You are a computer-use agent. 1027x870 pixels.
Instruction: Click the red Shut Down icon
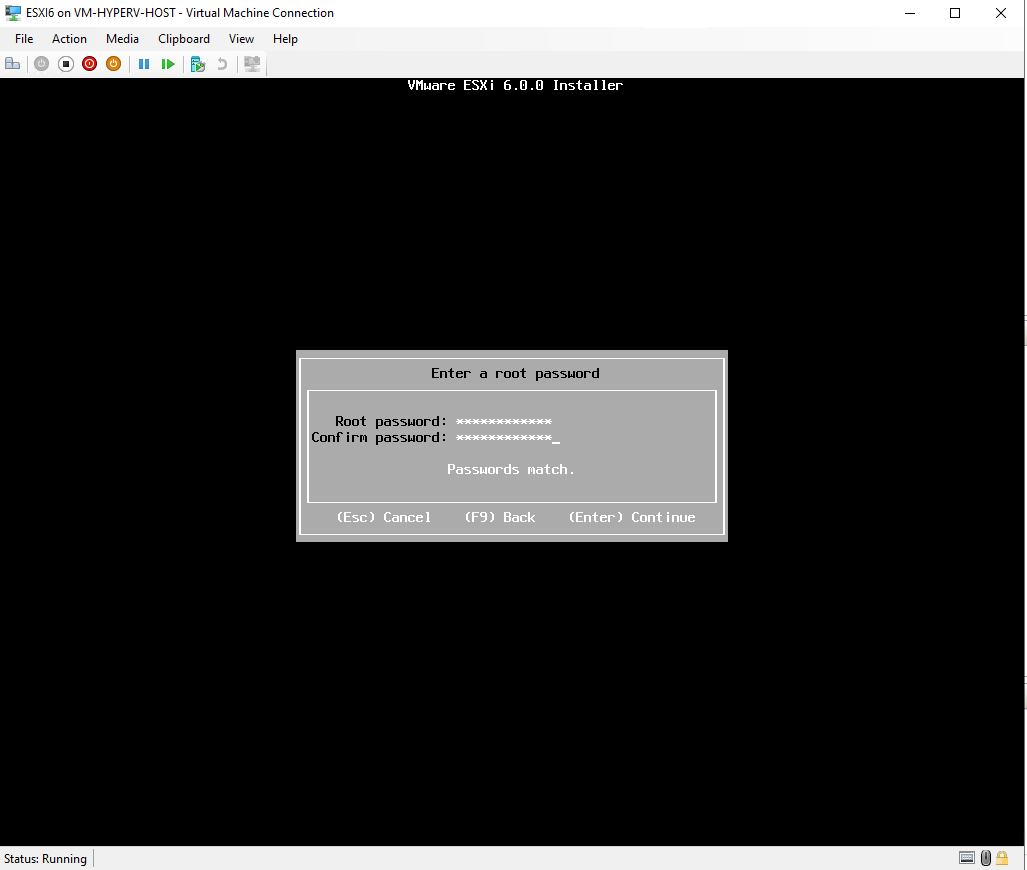click(90, 64)
